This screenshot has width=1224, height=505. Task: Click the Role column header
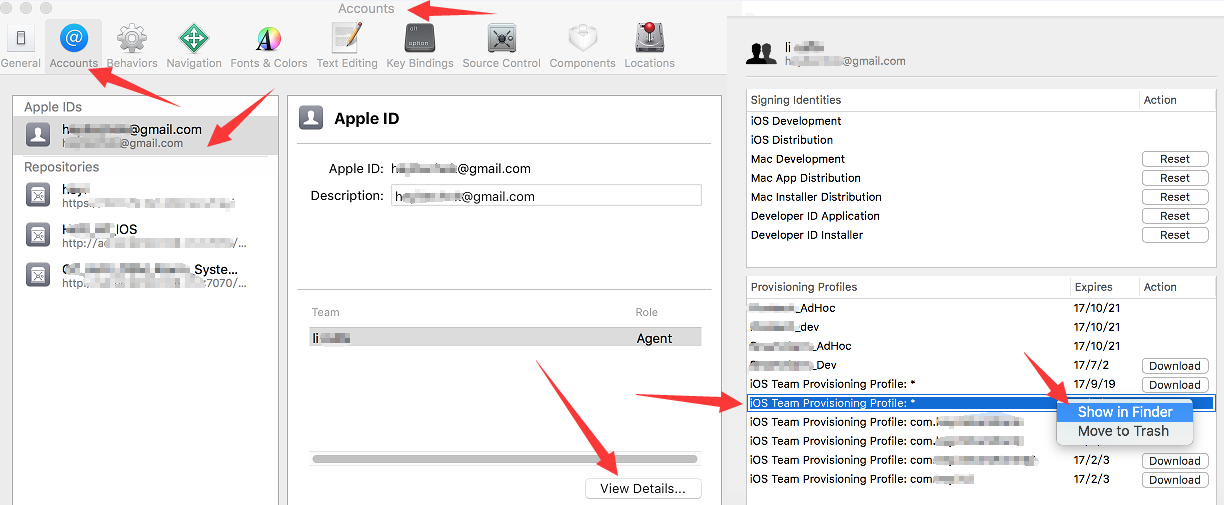tap(647, 312)
